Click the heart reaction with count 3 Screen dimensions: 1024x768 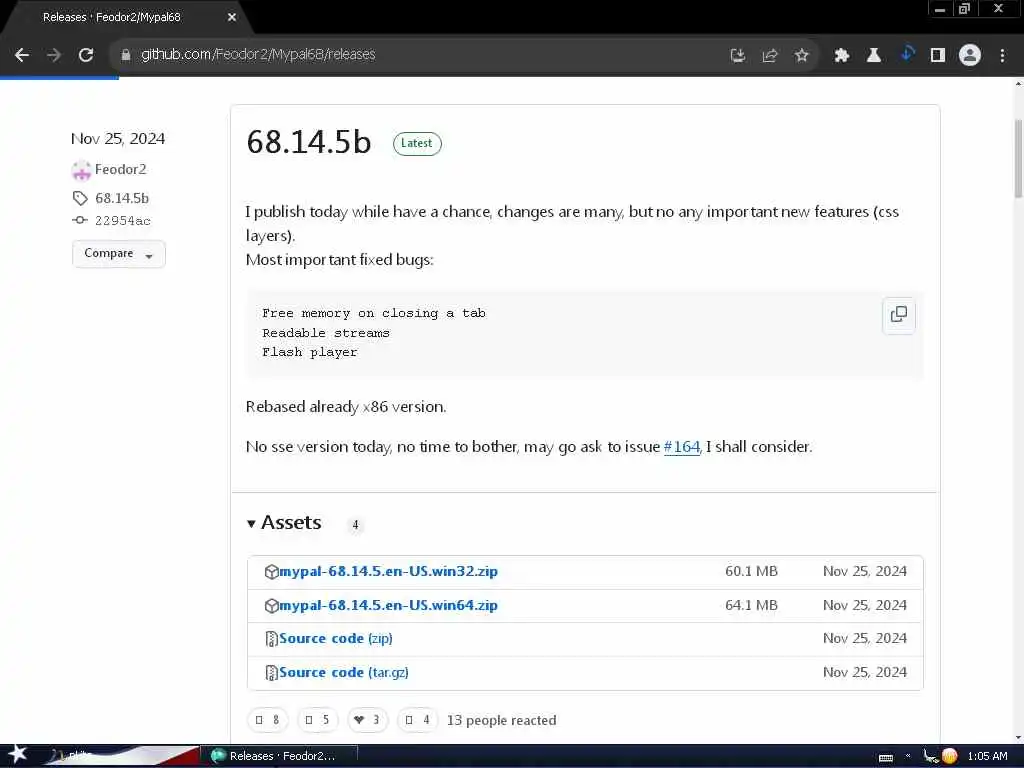click(367, 720)
